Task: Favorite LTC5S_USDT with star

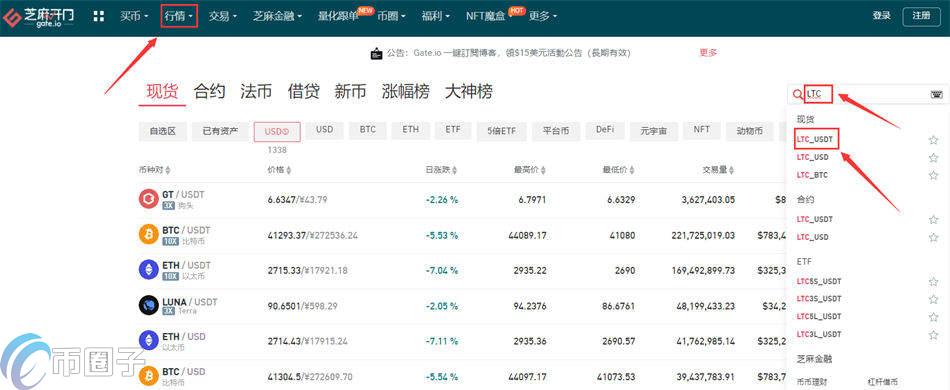Action: click(933, 282)
